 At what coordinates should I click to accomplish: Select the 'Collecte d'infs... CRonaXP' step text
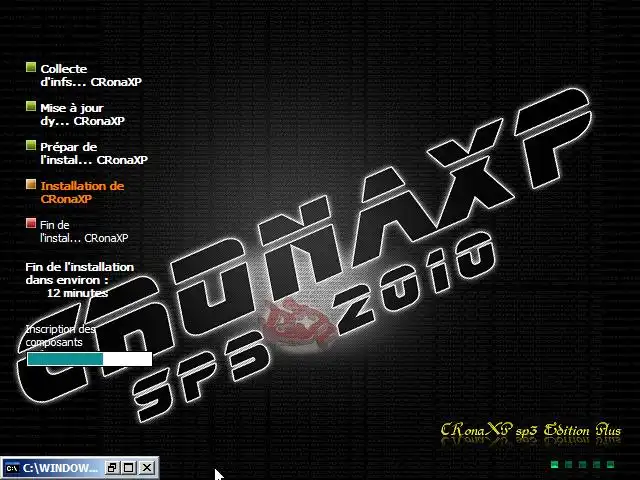91,75
